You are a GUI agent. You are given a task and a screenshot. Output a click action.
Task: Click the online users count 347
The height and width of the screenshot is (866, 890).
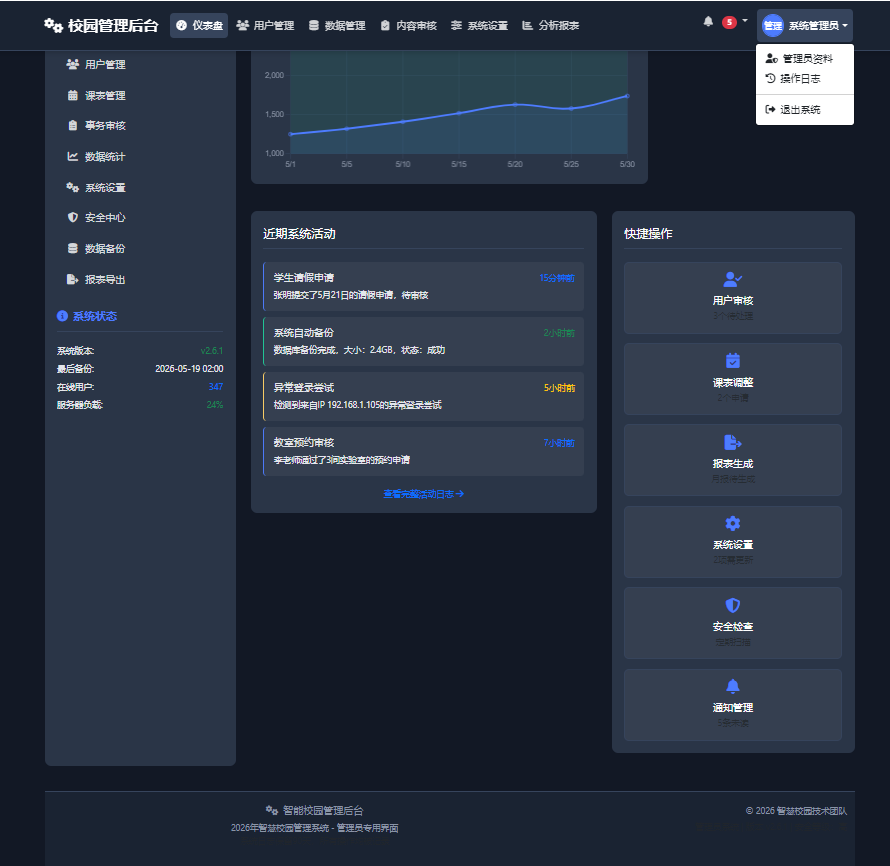click(216, 386)
